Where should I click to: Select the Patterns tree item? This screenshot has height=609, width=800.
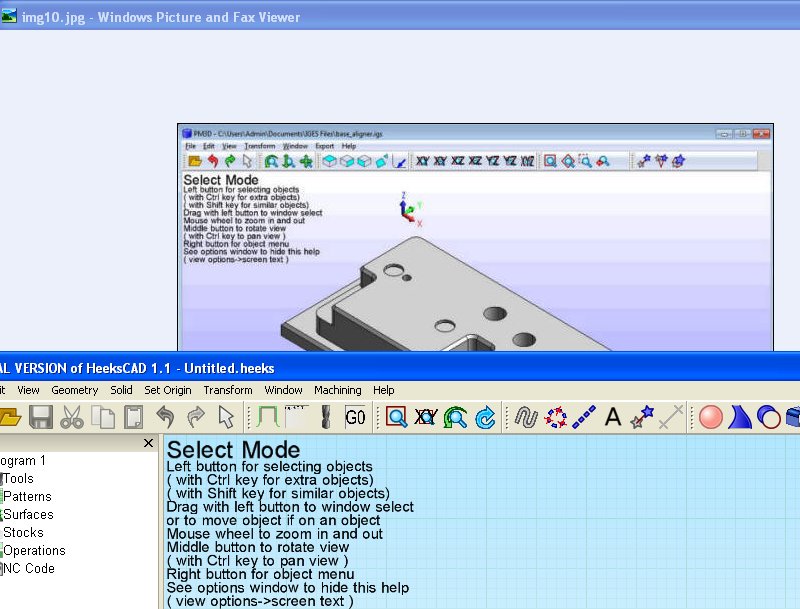click(27, 496)
